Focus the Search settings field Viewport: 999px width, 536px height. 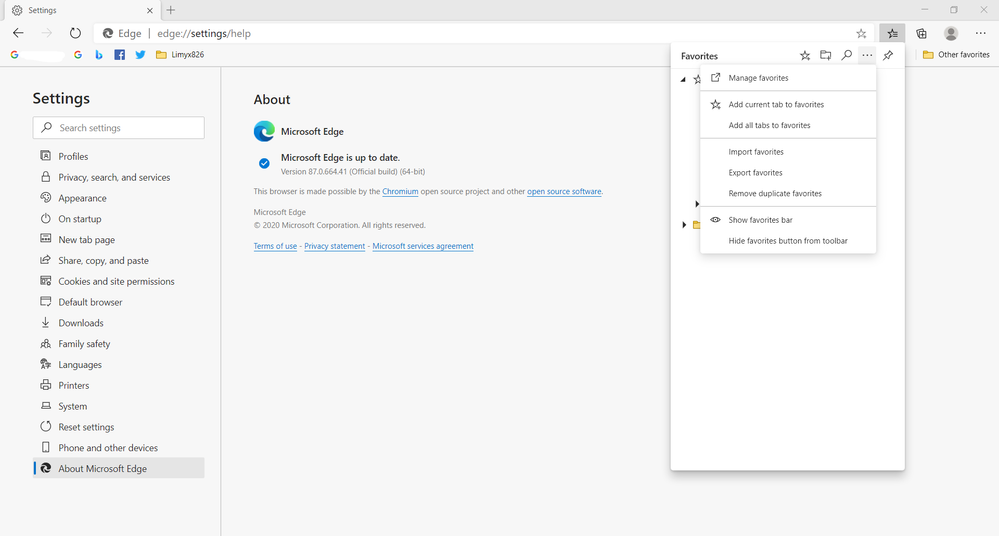[119, 127]
